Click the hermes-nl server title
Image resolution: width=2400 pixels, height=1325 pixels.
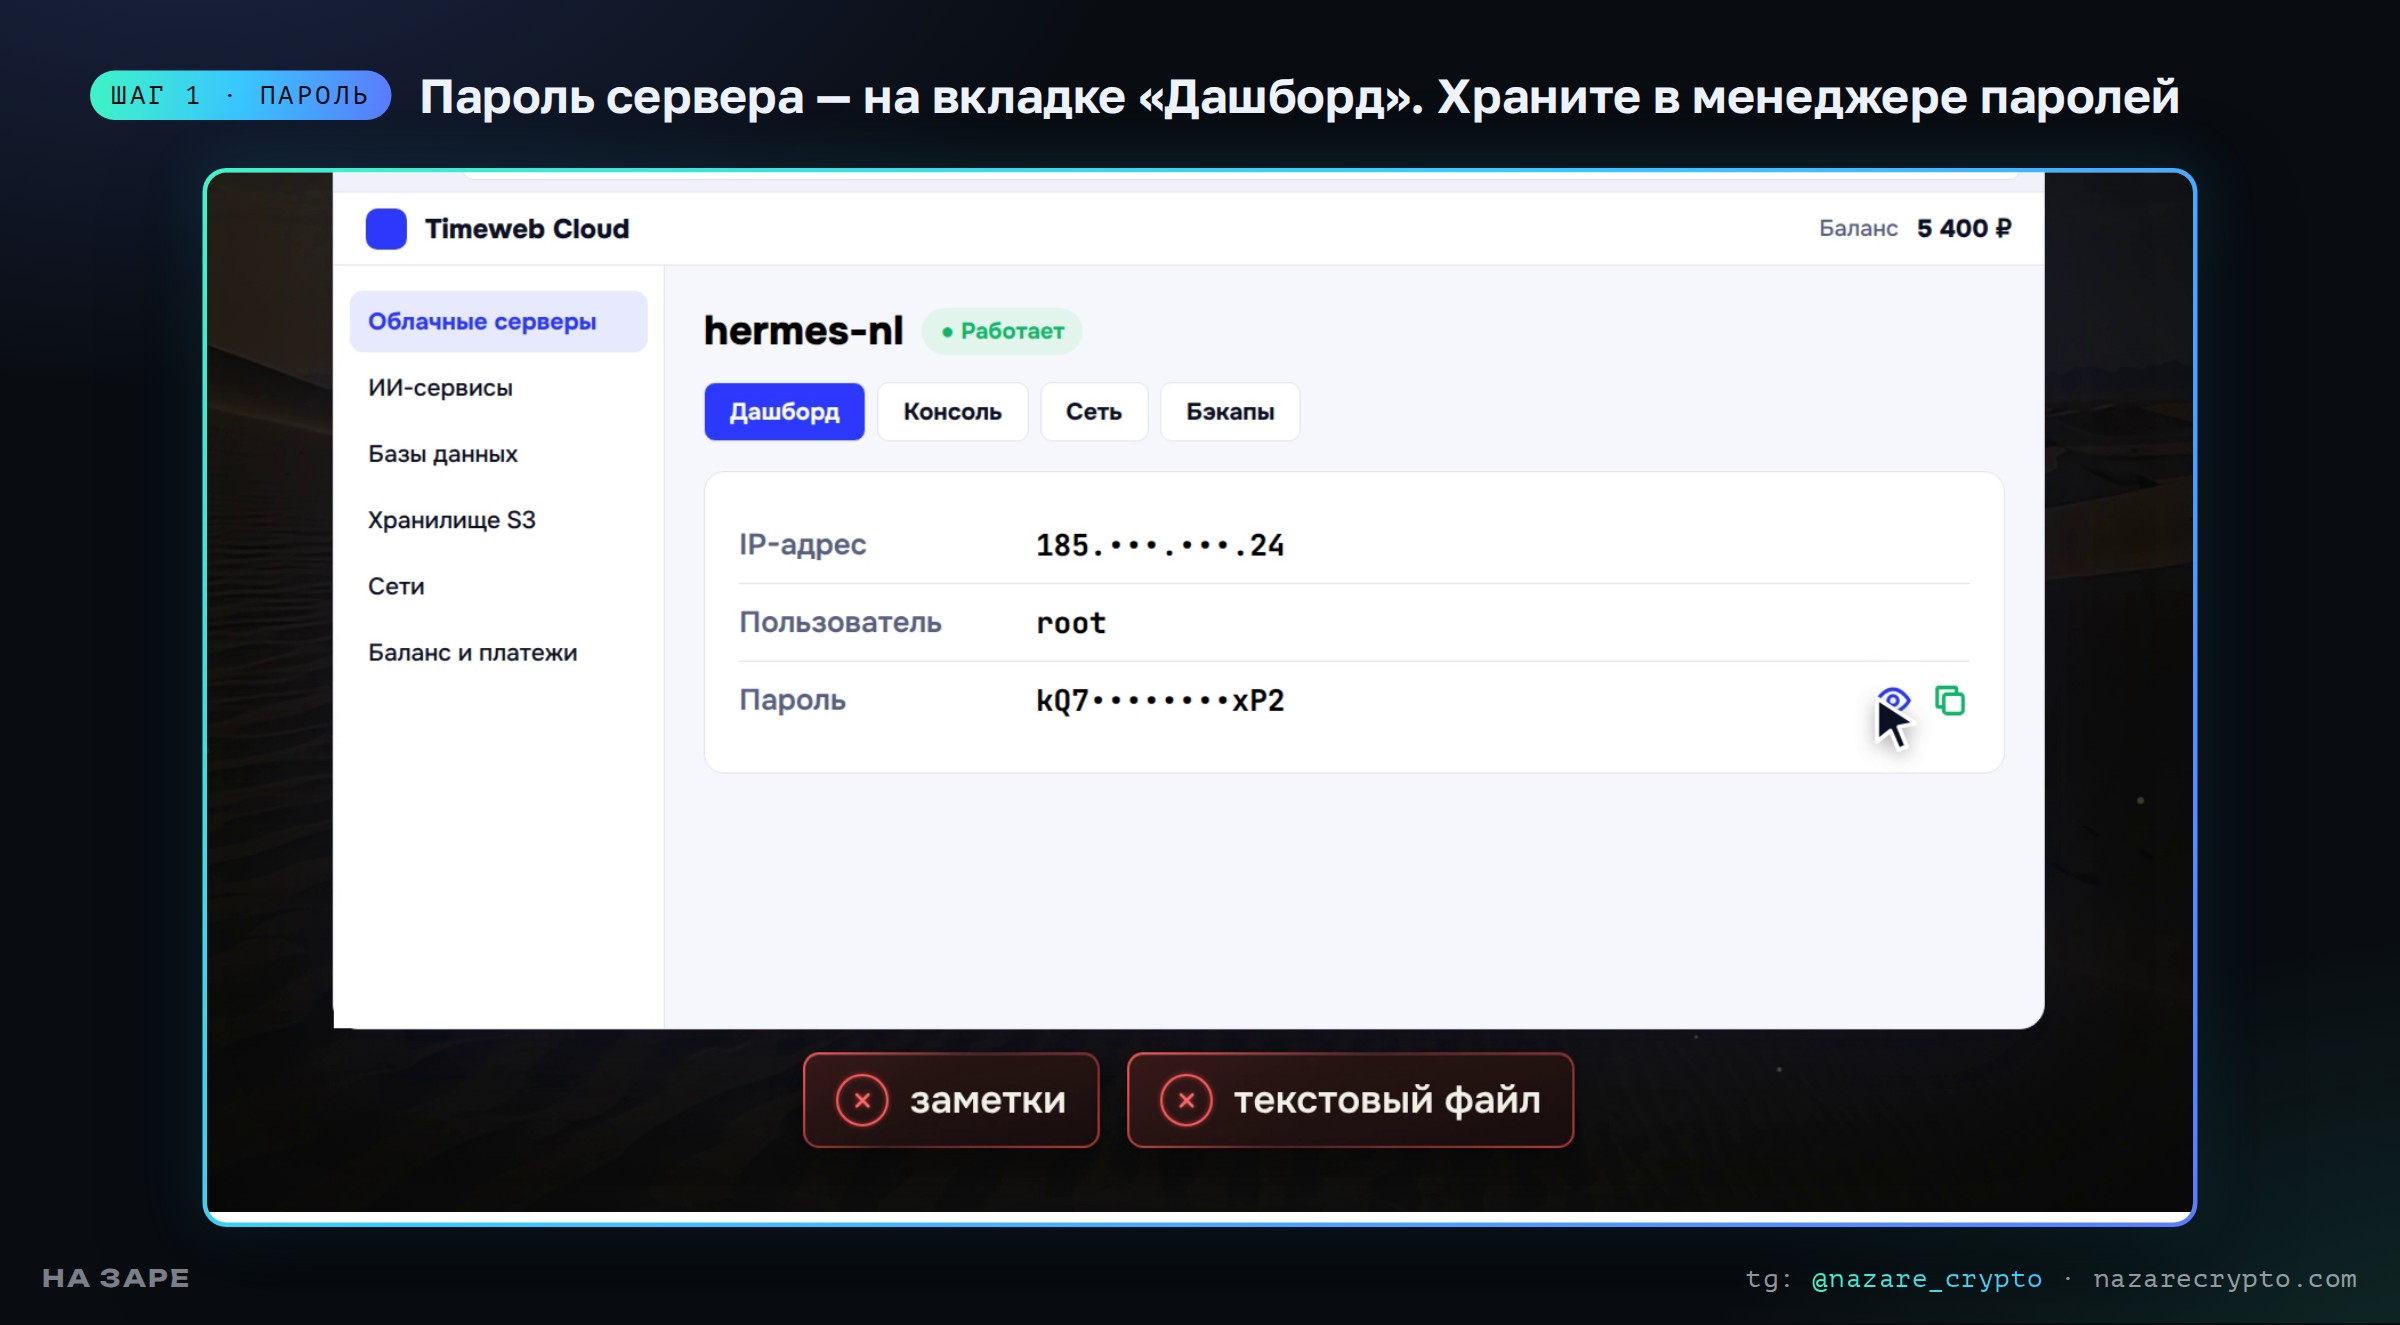[x=803, y=331]
